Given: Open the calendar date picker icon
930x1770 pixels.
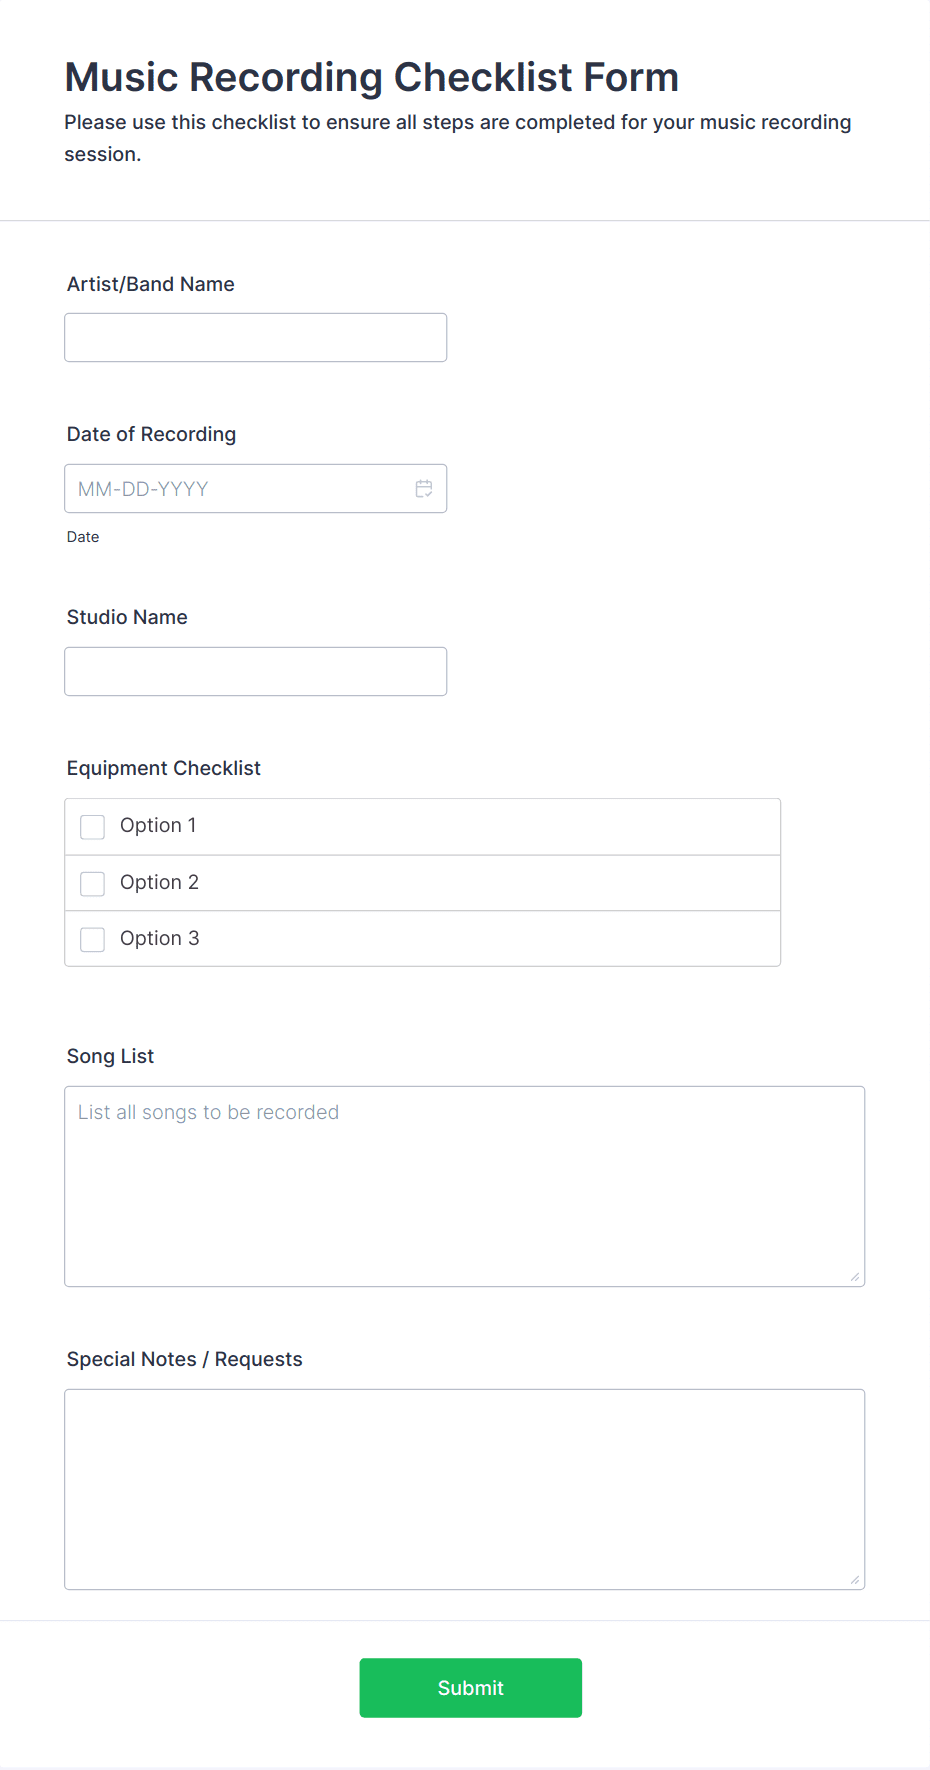Looking at the screenshot, I should point(424,489).
